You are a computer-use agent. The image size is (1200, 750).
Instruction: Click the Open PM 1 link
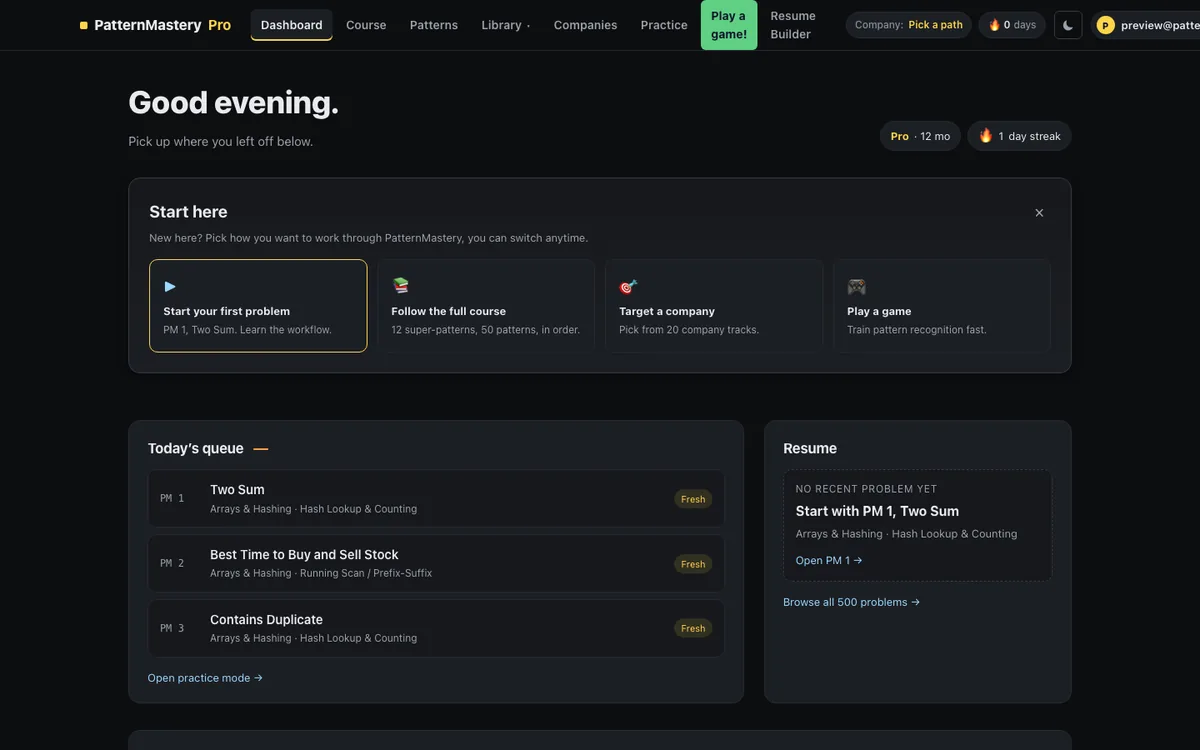coord(829,560)
